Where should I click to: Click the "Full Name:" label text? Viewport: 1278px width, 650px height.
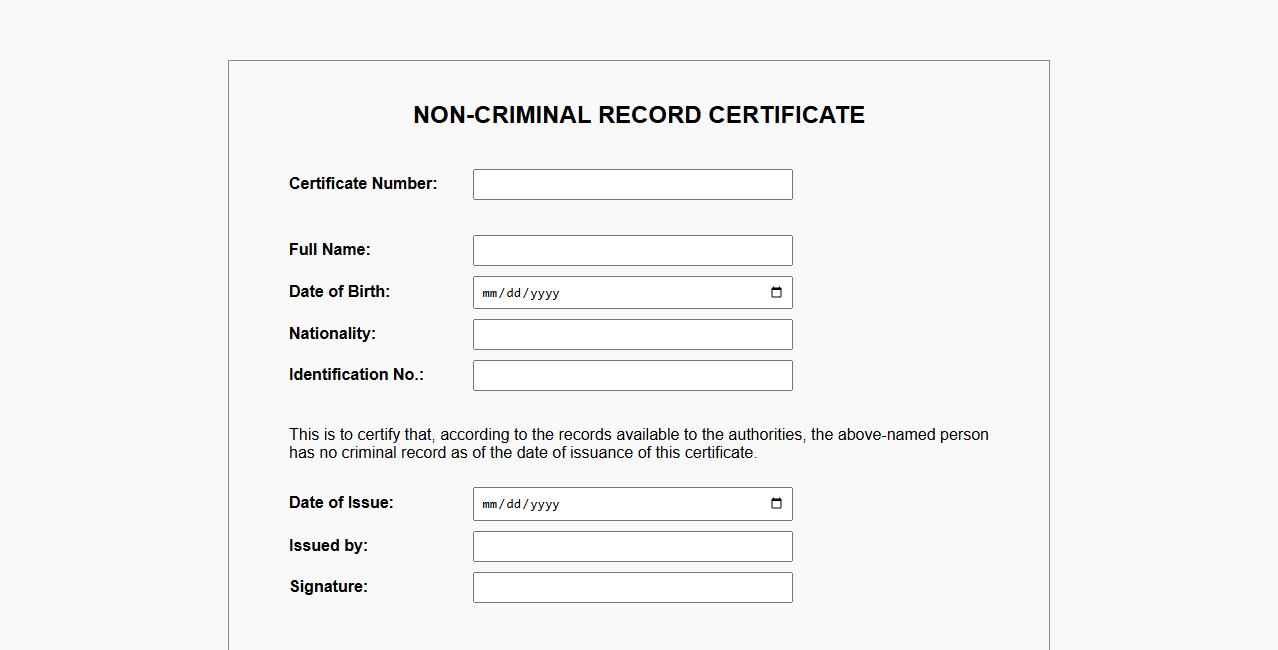pos(329,250)
